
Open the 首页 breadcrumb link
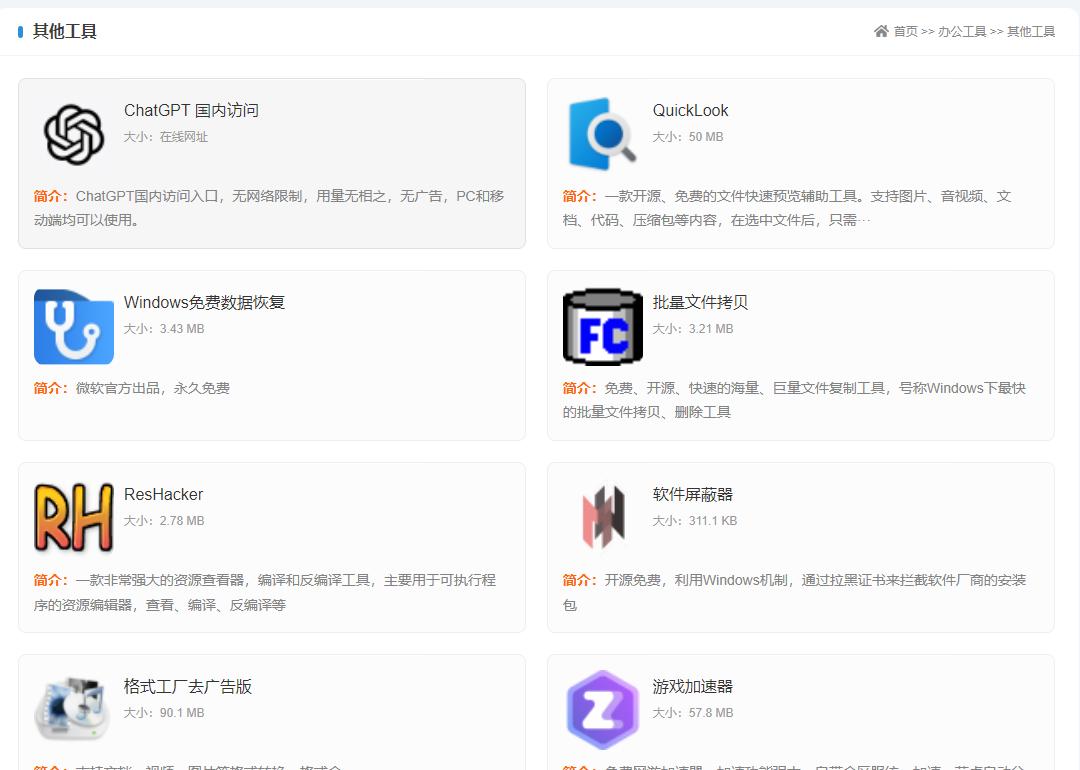pos(905,31)
